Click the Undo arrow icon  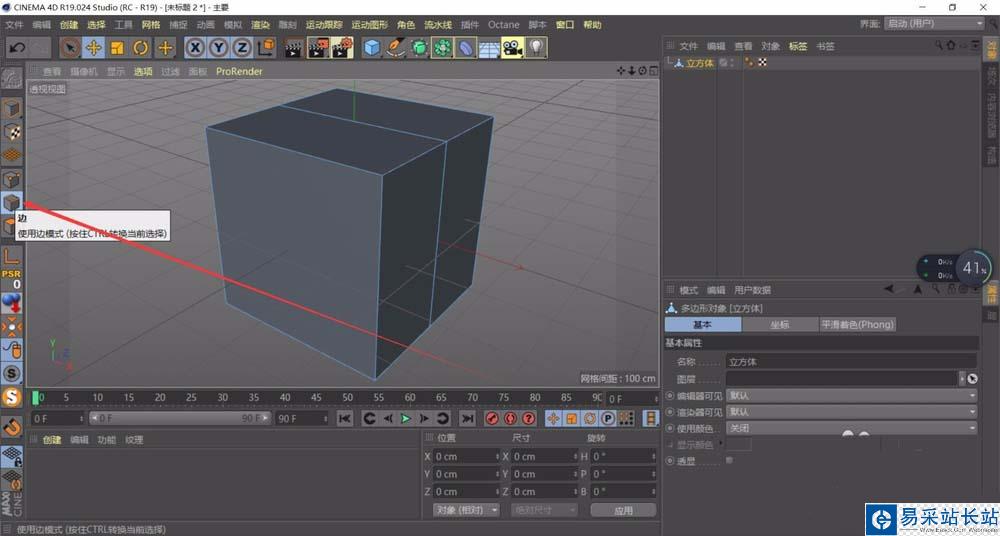point(17,47)
